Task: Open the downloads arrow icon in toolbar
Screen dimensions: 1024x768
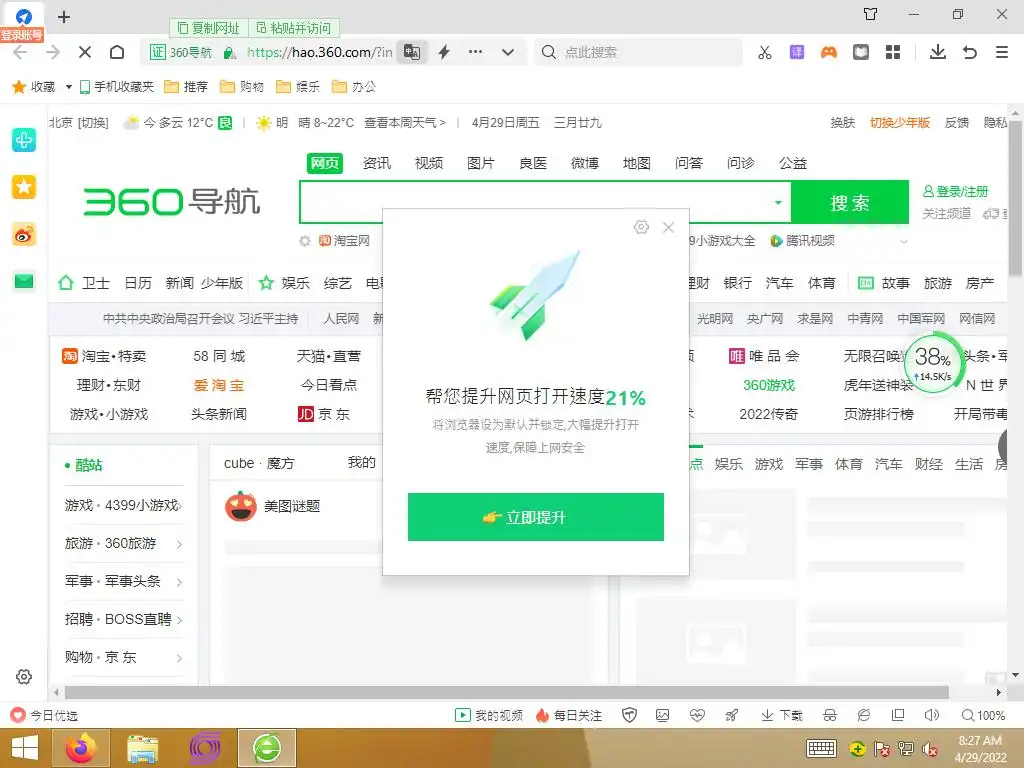Action: (938, 52)
